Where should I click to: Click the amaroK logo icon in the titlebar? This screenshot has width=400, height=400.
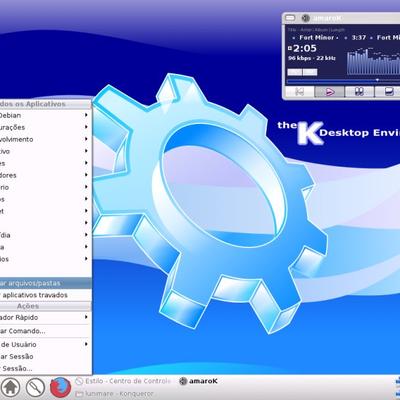[306, 18]
